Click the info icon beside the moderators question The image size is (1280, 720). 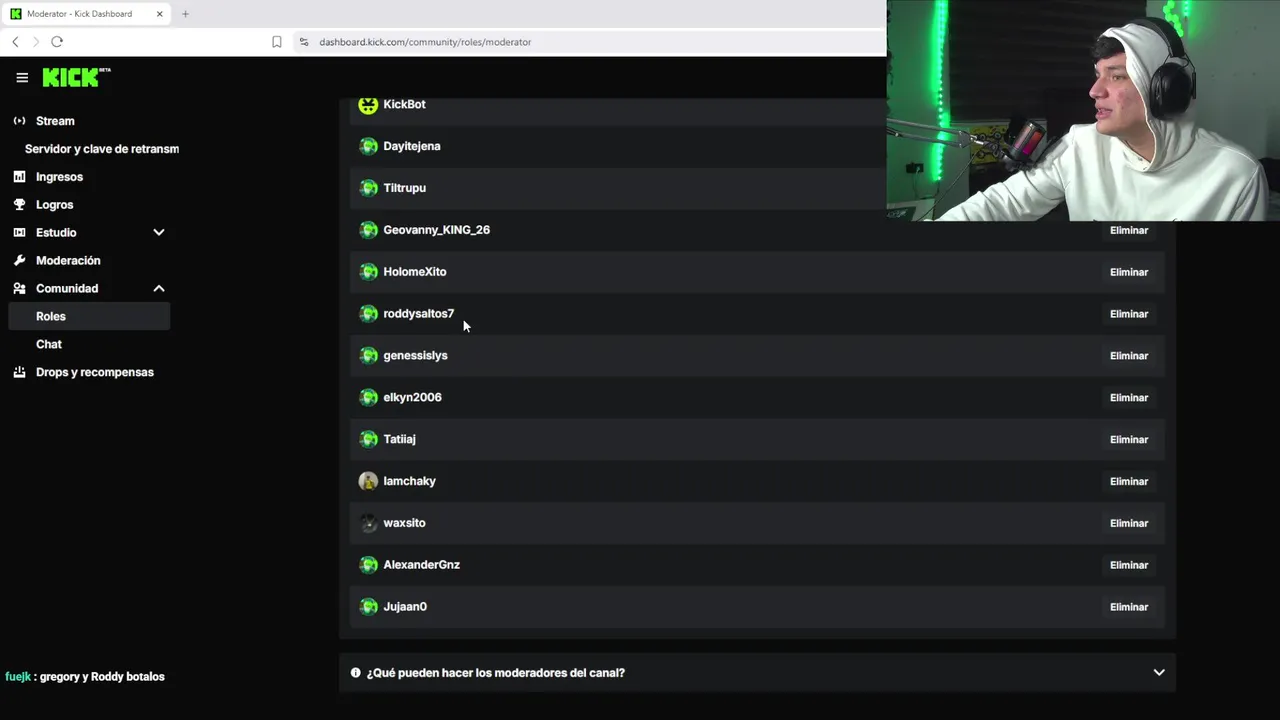tap(355, 673)
